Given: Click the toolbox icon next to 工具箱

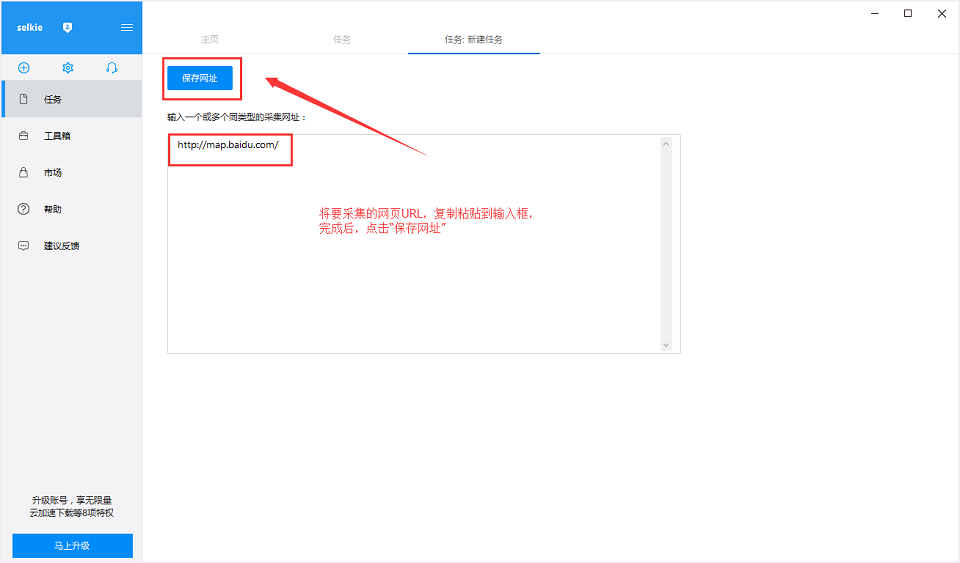Looking at the screenshot, I should pos(23,136).
